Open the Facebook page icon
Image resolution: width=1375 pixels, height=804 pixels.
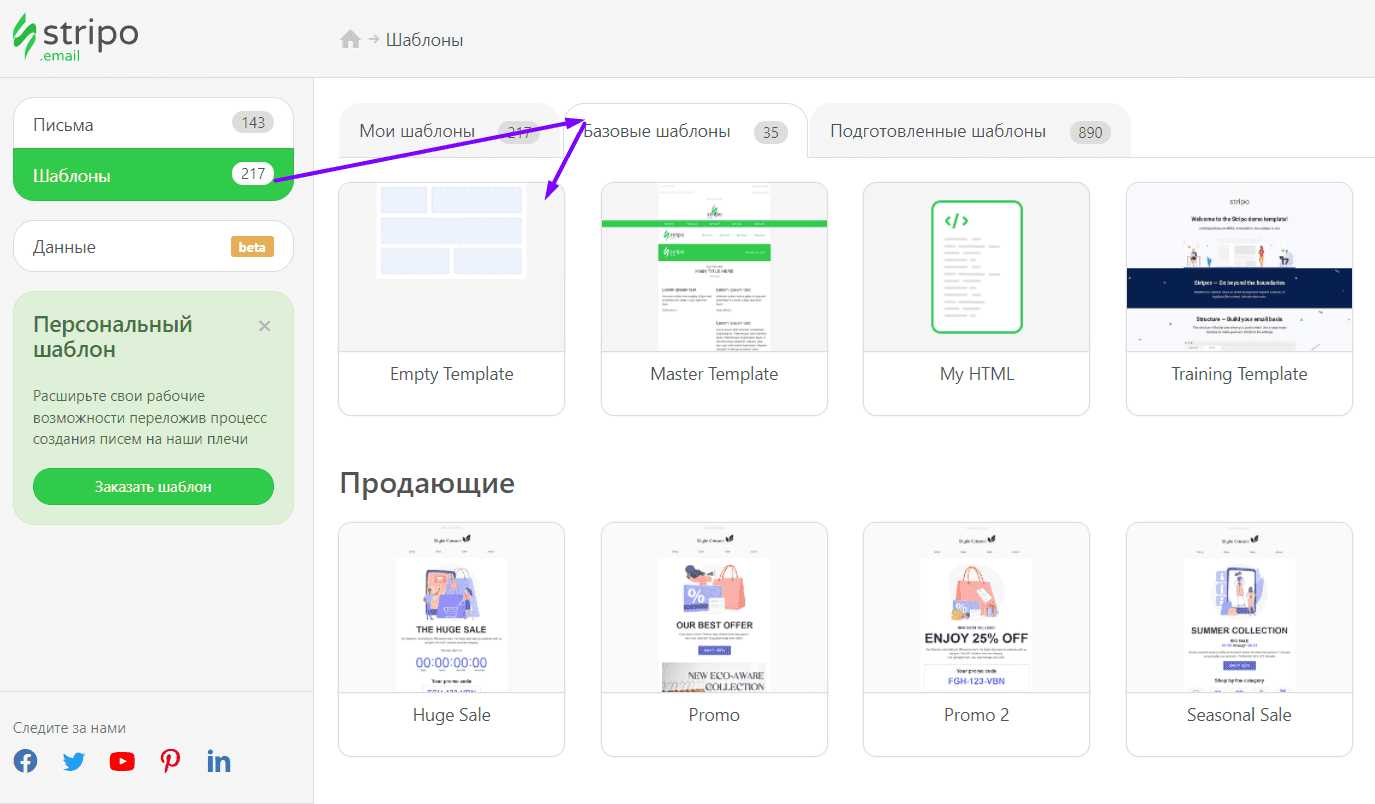coord(24,761)
